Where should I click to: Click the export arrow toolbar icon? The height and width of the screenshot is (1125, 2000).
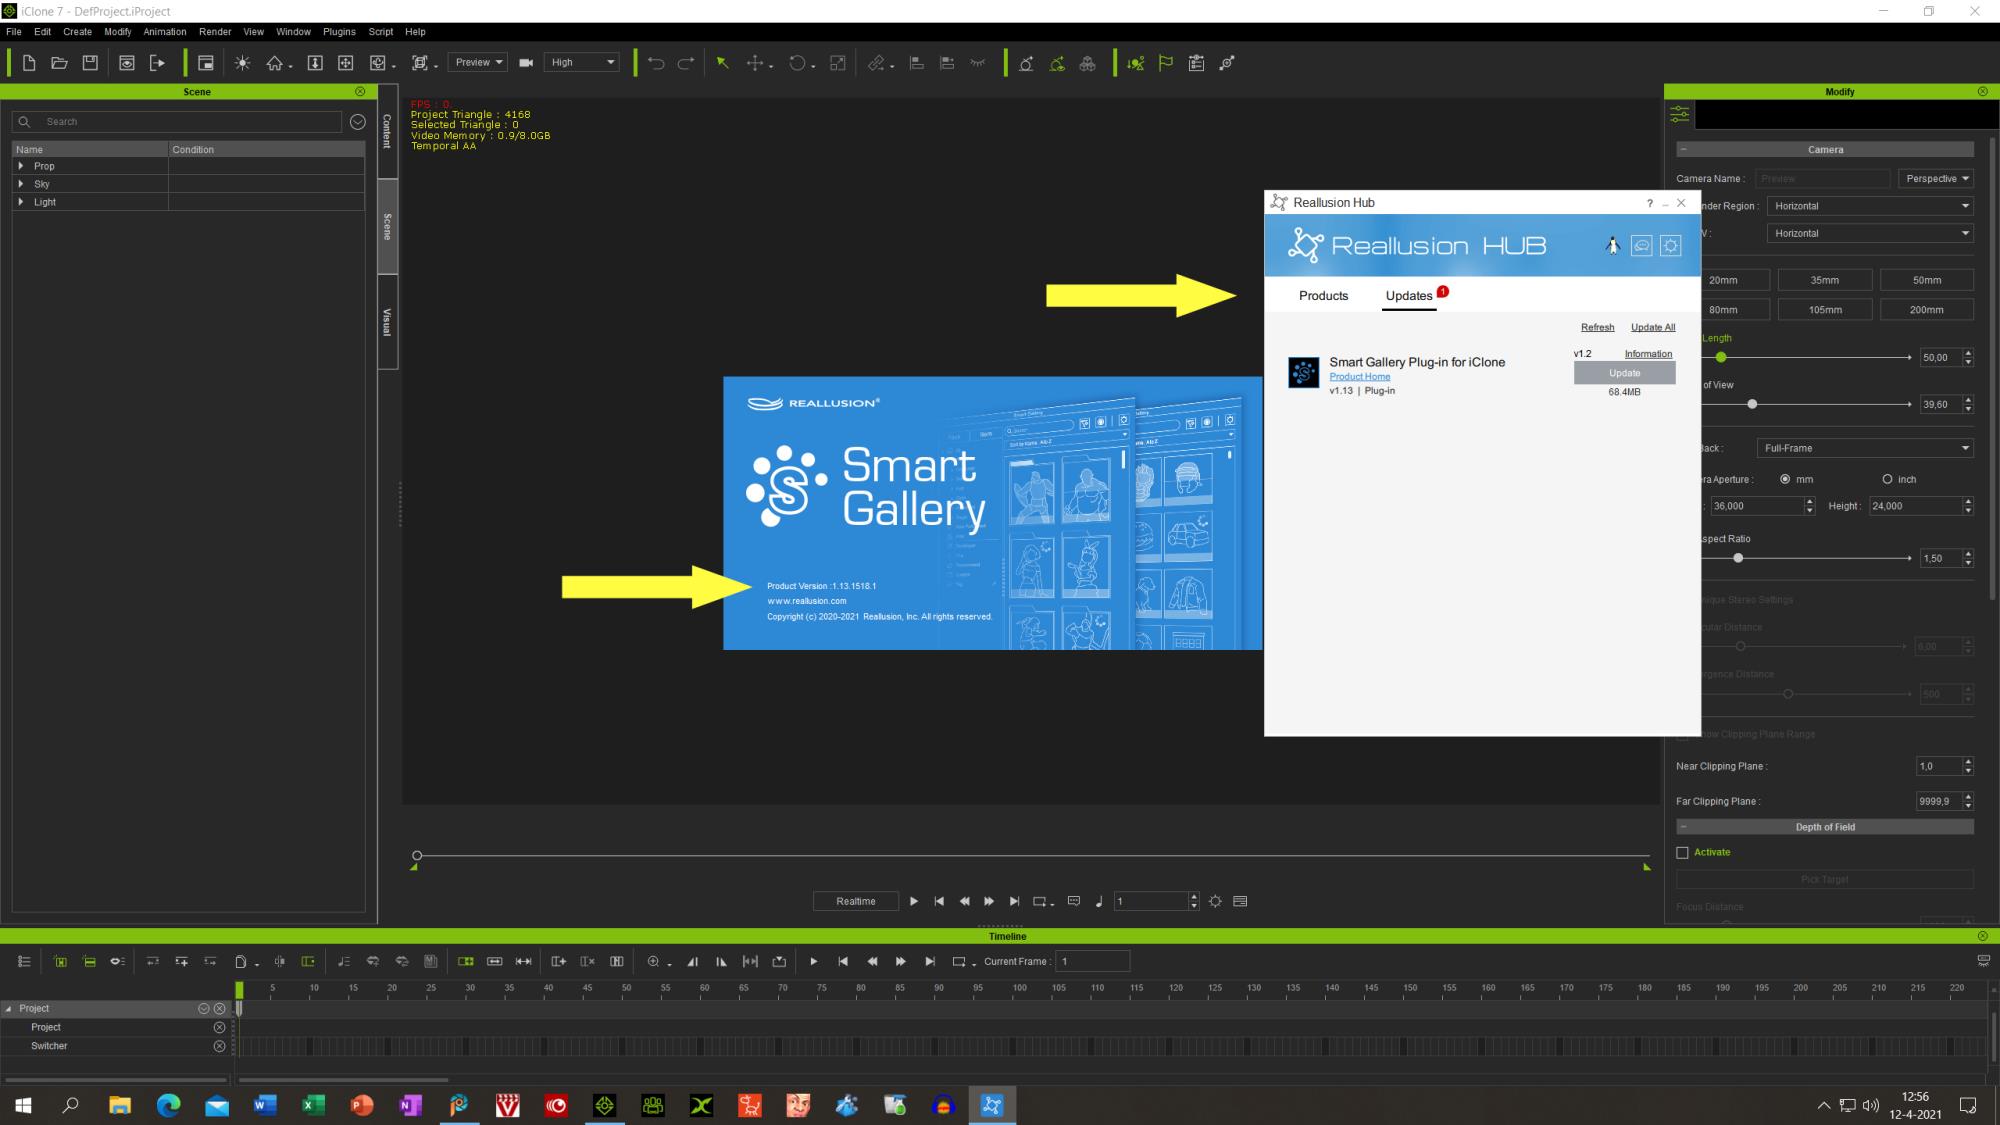click(157, 63)
